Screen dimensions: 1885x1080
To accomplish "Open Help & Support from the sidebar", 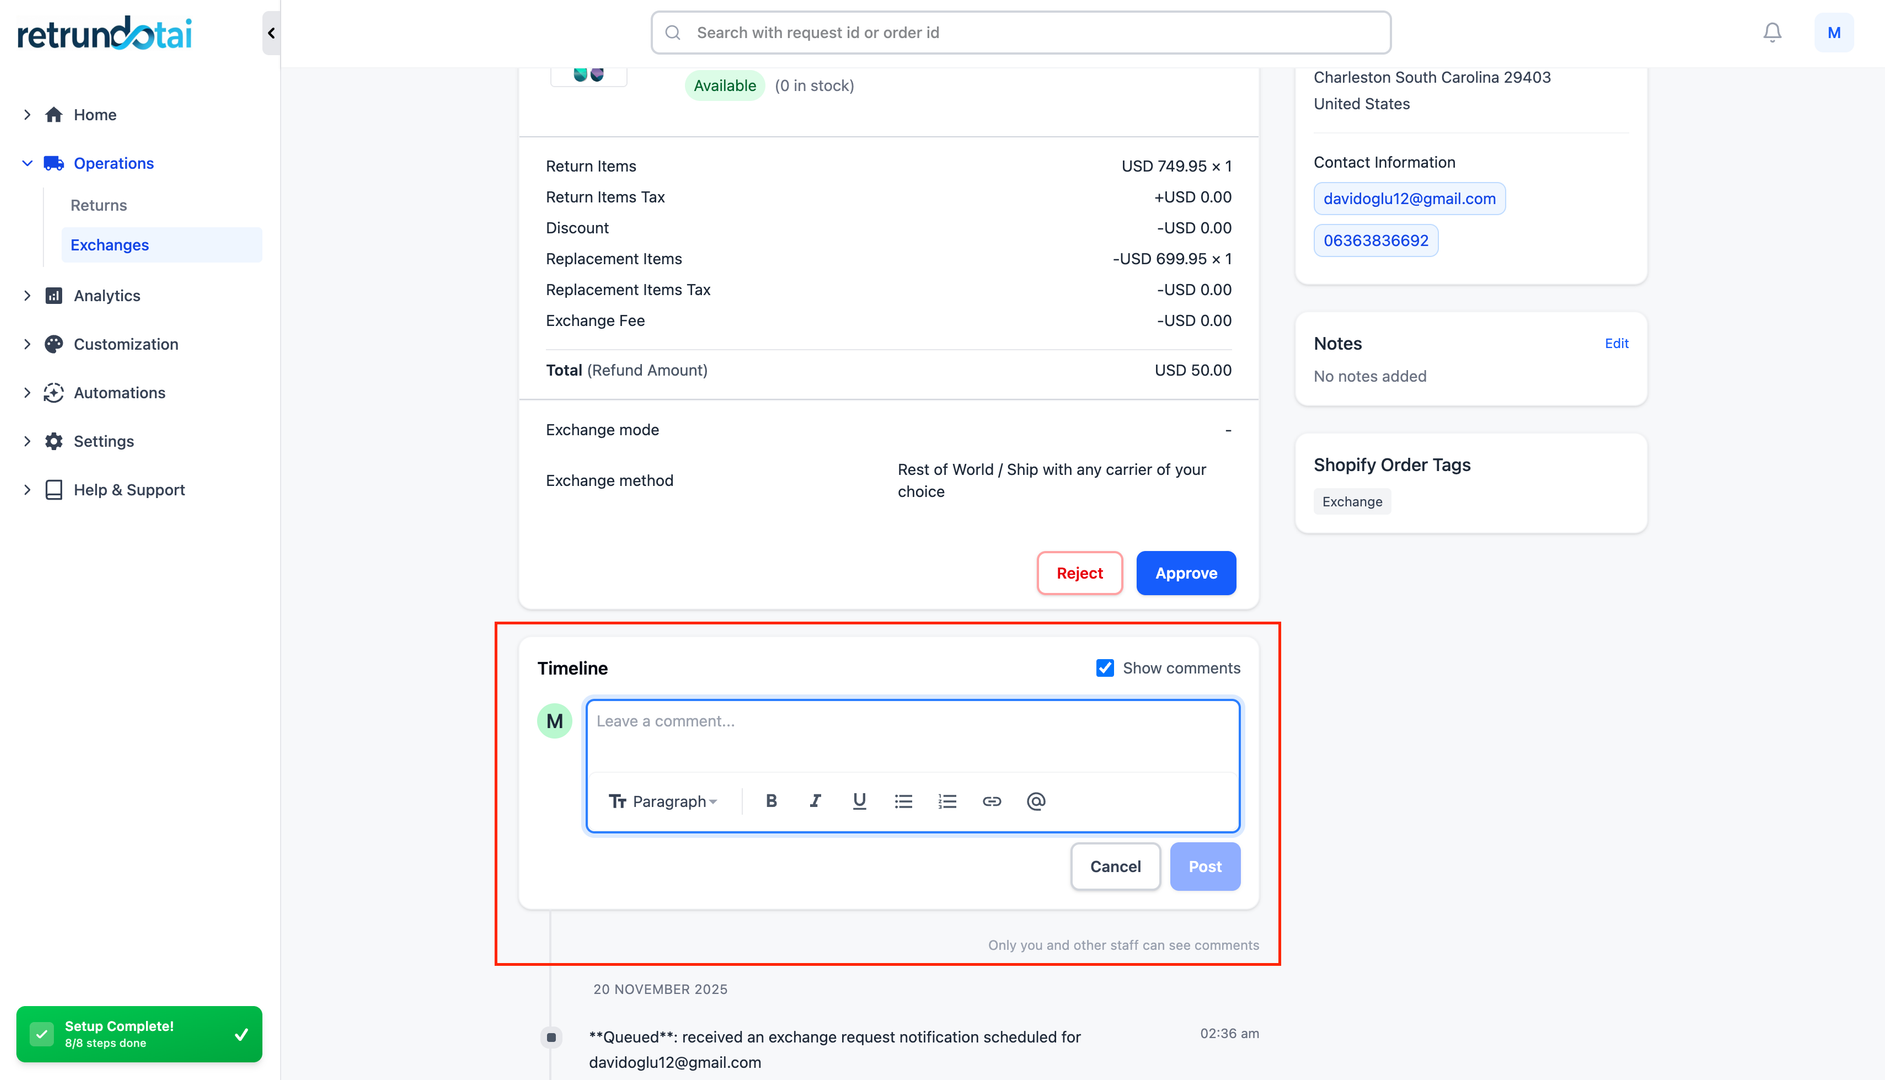I will click(129, 490).
